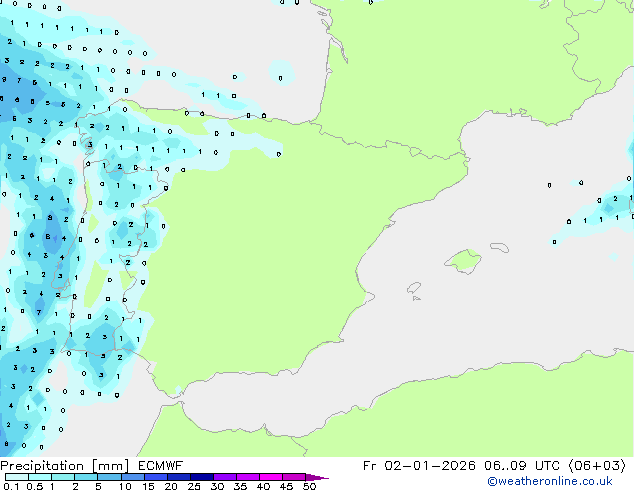Click Menorca island outline on the map

pyautogui.click(x=499, y=247)
